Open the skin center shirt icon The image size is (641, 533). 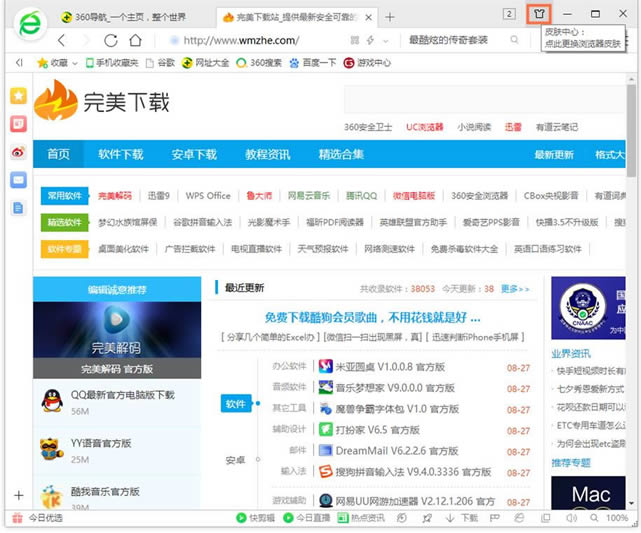click(x=539, y=14)
